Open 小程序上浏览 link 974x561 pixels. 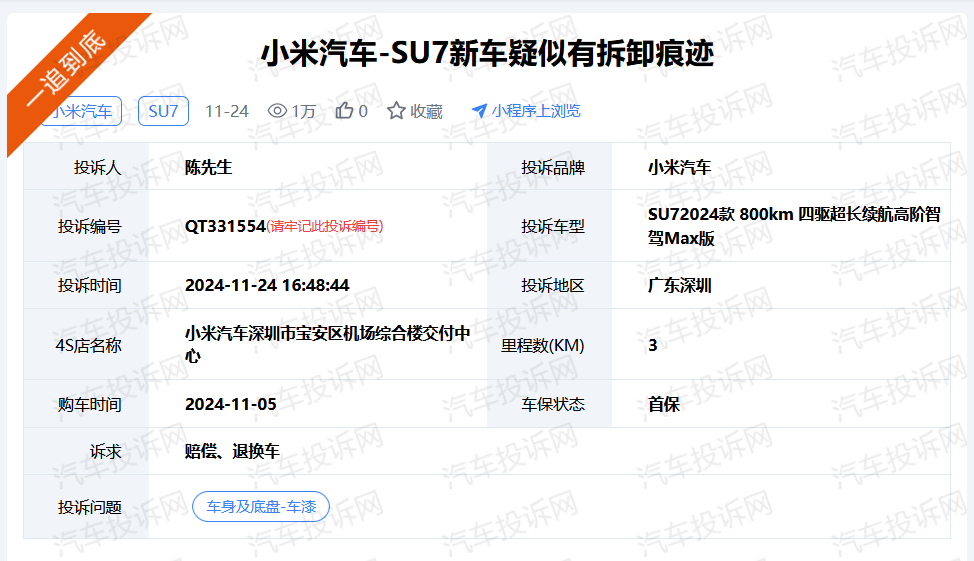536,111
